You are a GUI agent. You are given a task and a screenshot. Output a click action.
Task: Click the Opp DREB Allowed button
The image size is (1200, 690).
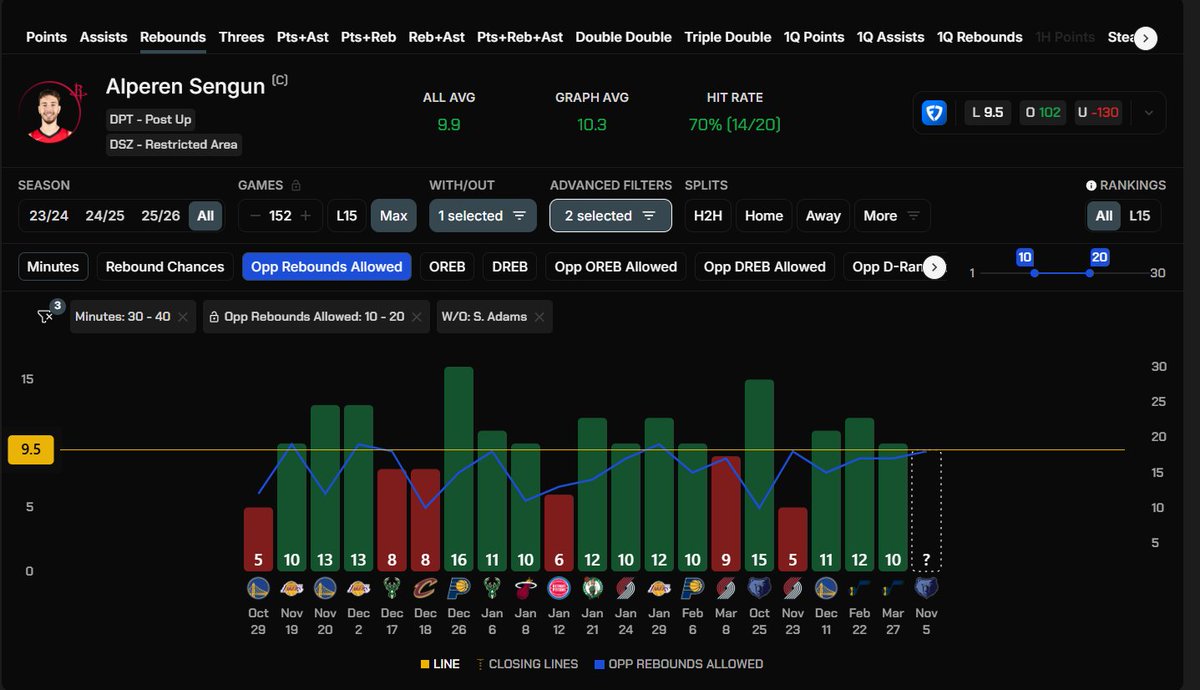coord(765,267)
